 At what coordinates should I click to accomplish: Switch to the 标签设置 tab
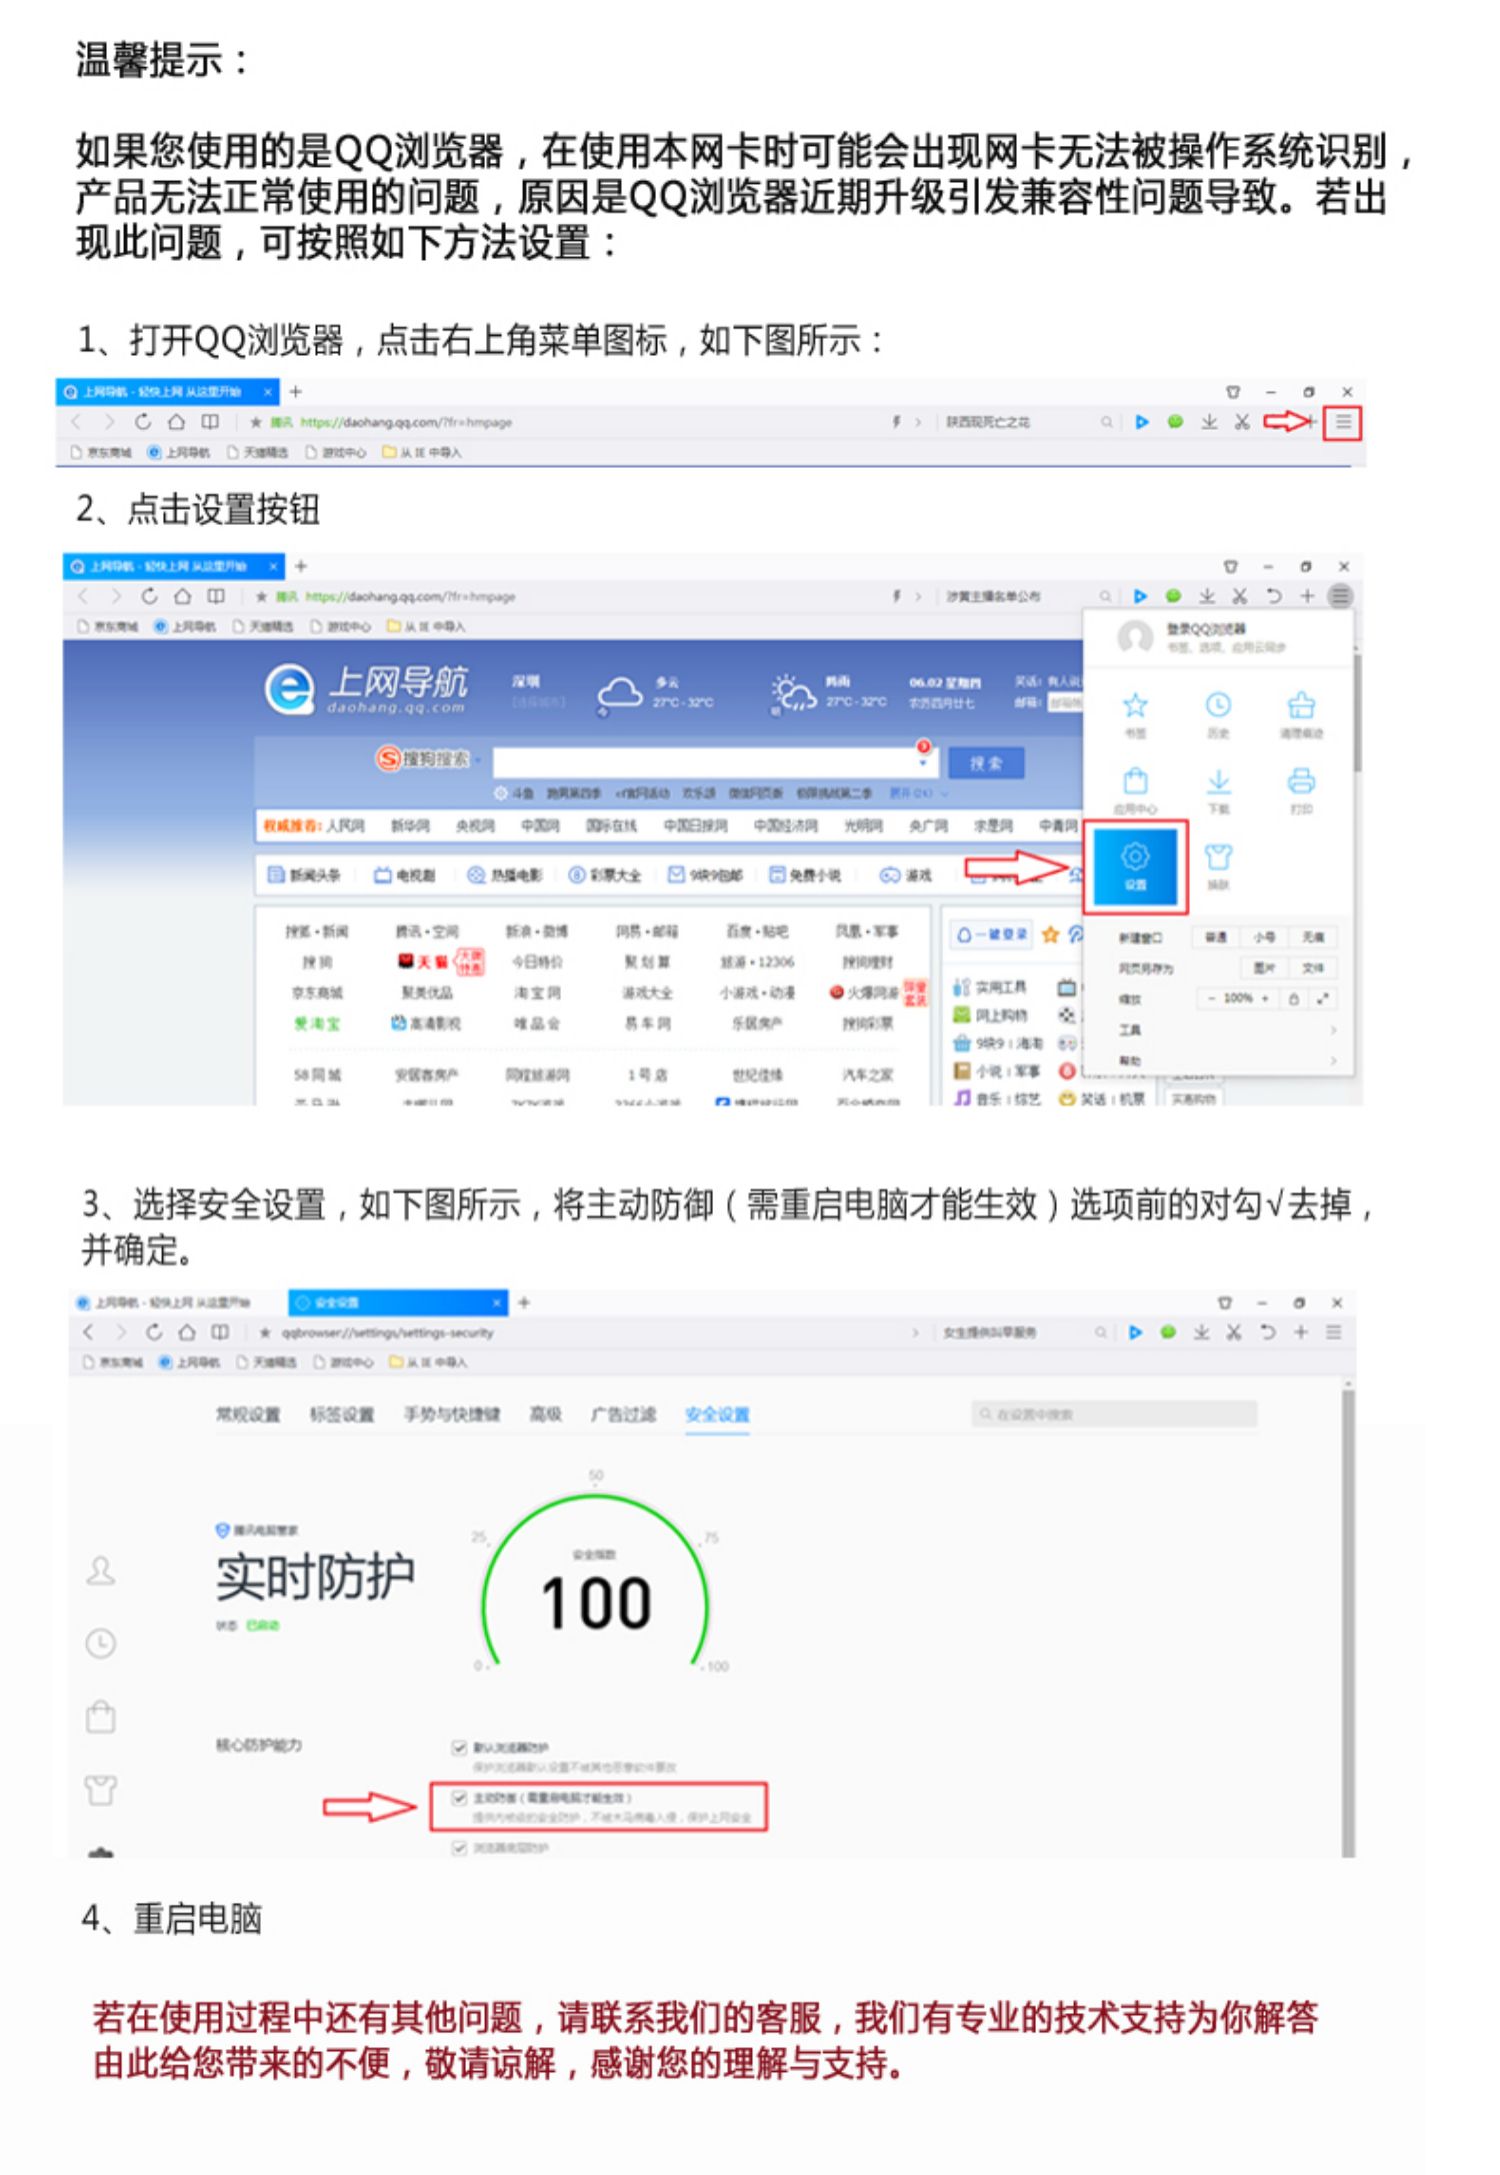tap(342, 1414)
